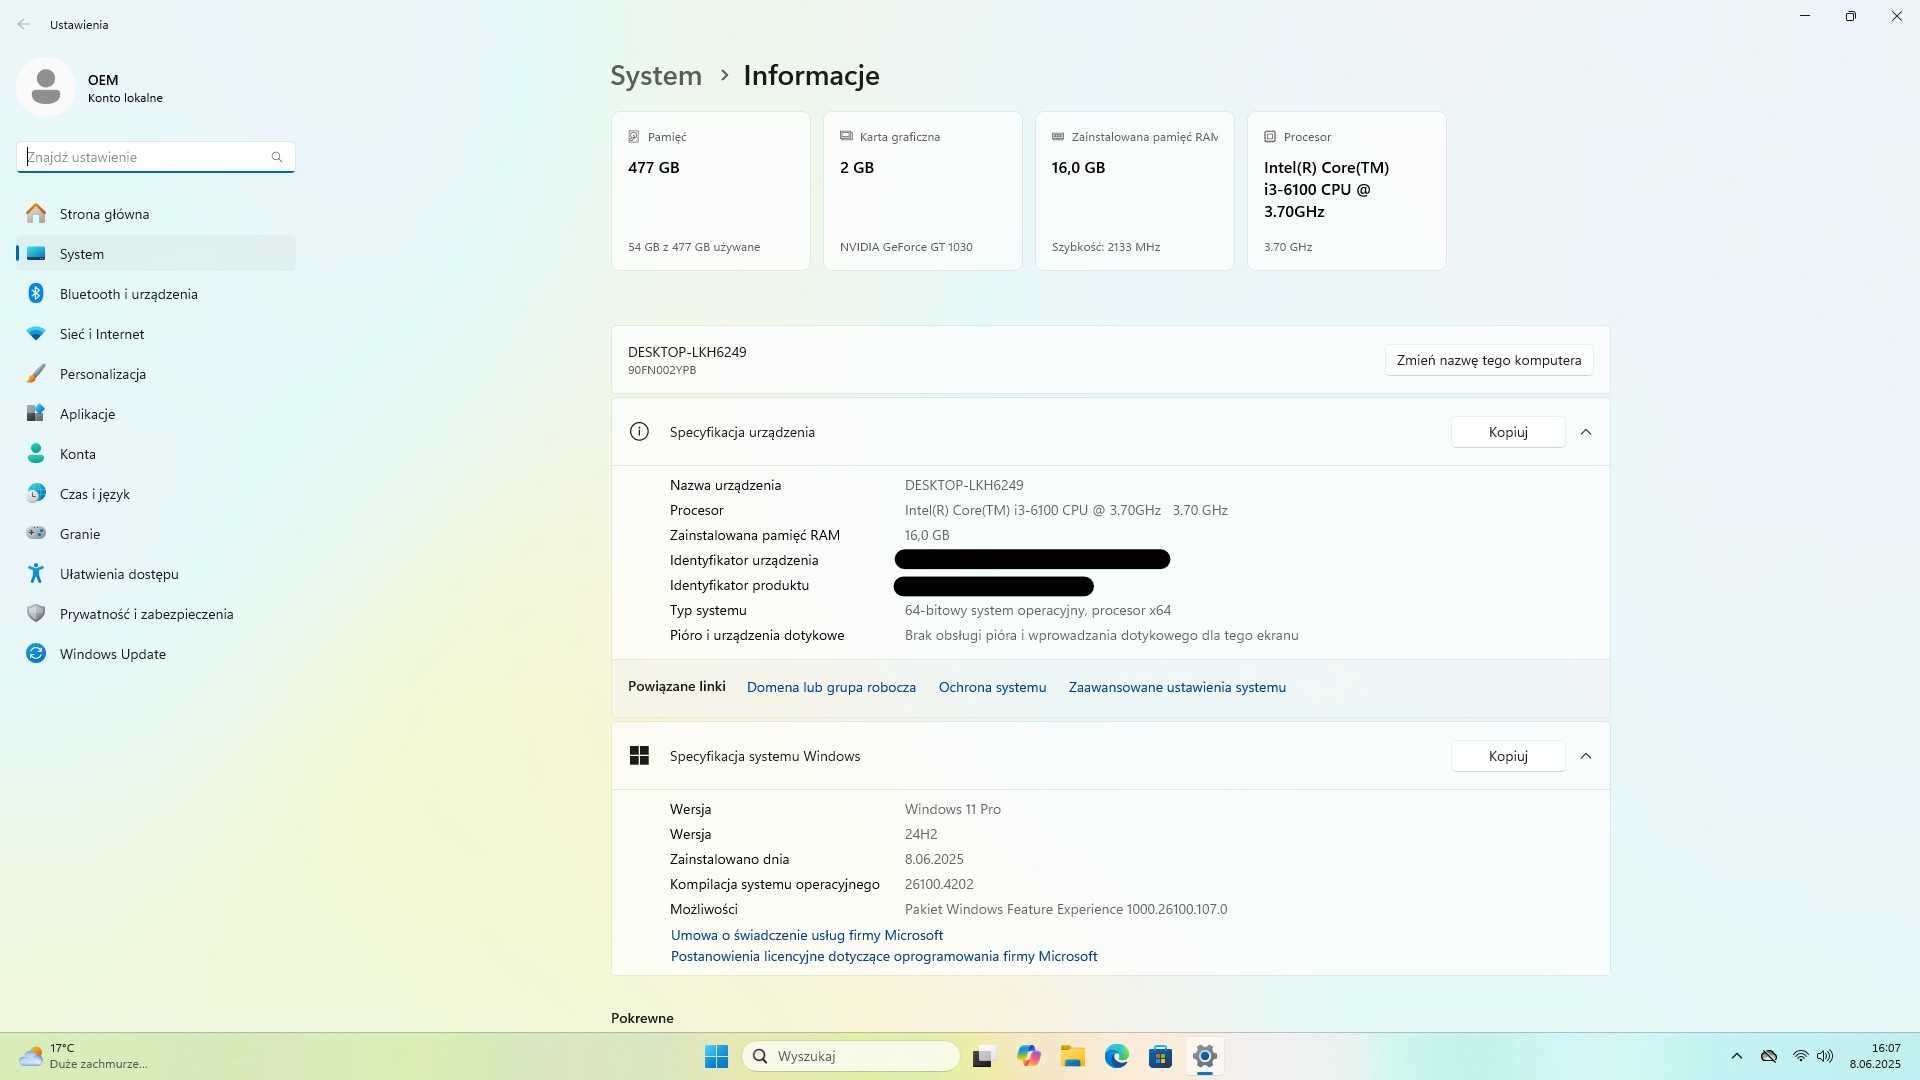Open Bluetooth i urządzenia settings
The image size is (1920, 1080).
(x=156, y=293)
